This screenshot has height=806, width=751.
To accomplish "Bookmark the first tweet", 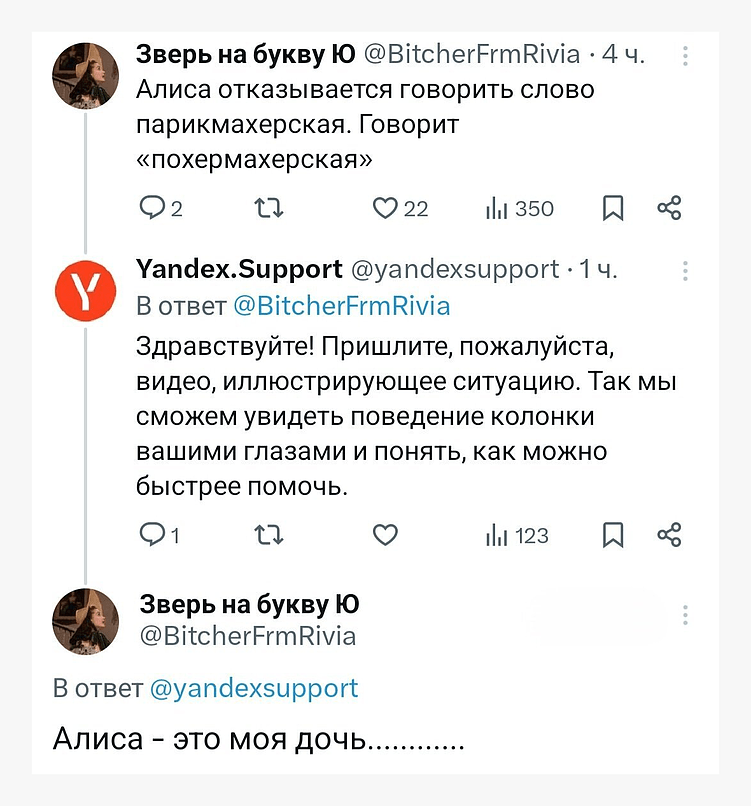I will [x=612, y=208].
